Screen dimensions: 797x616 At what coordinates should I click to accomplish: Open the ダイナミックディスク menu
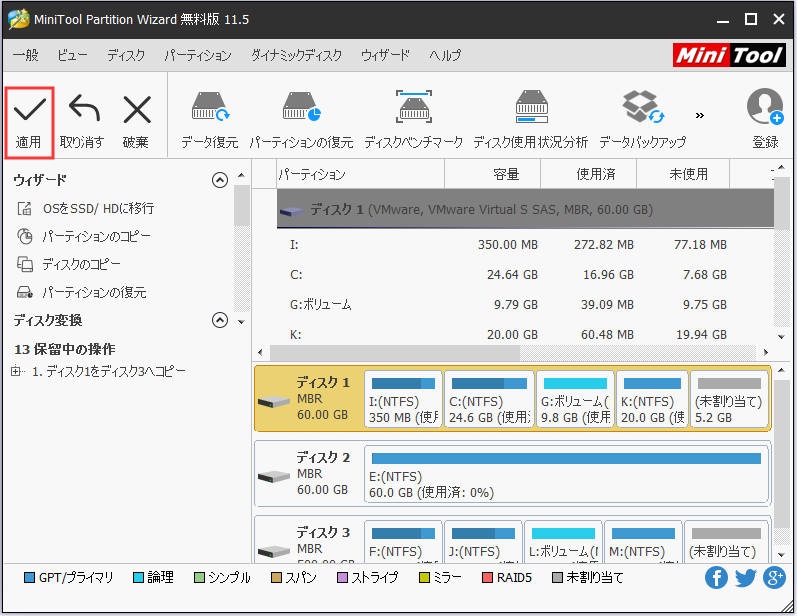click(x=296, y=55)
